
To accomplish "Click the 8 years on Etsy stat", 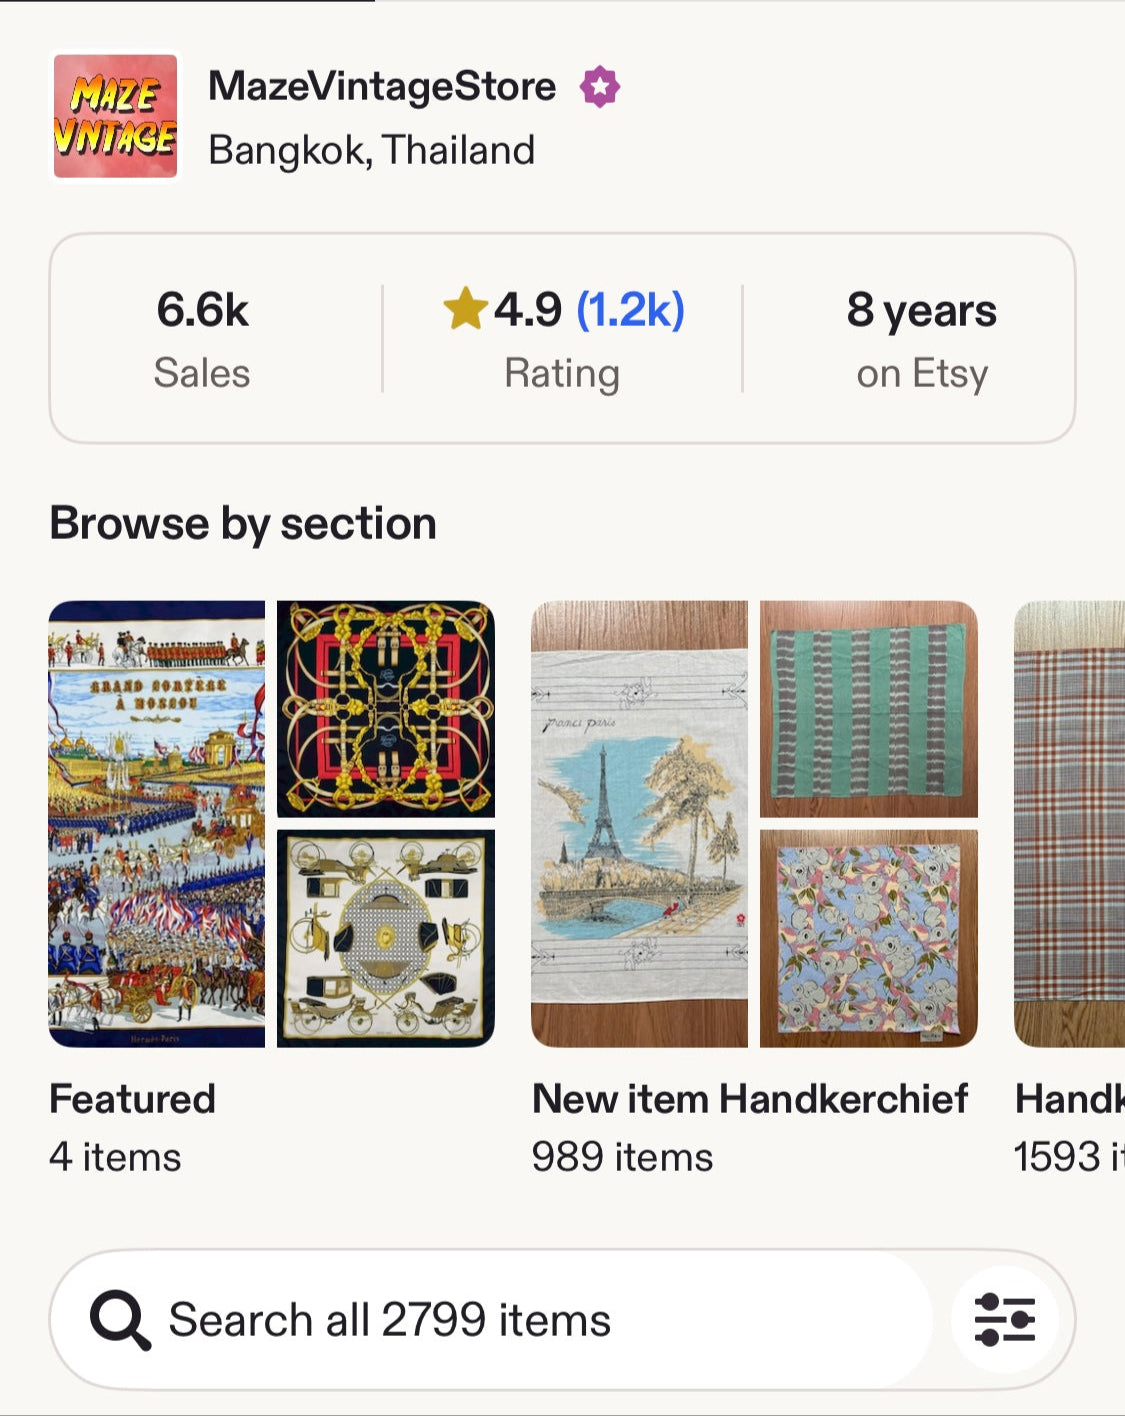I will pyautogui.click(x=921, y=338).
